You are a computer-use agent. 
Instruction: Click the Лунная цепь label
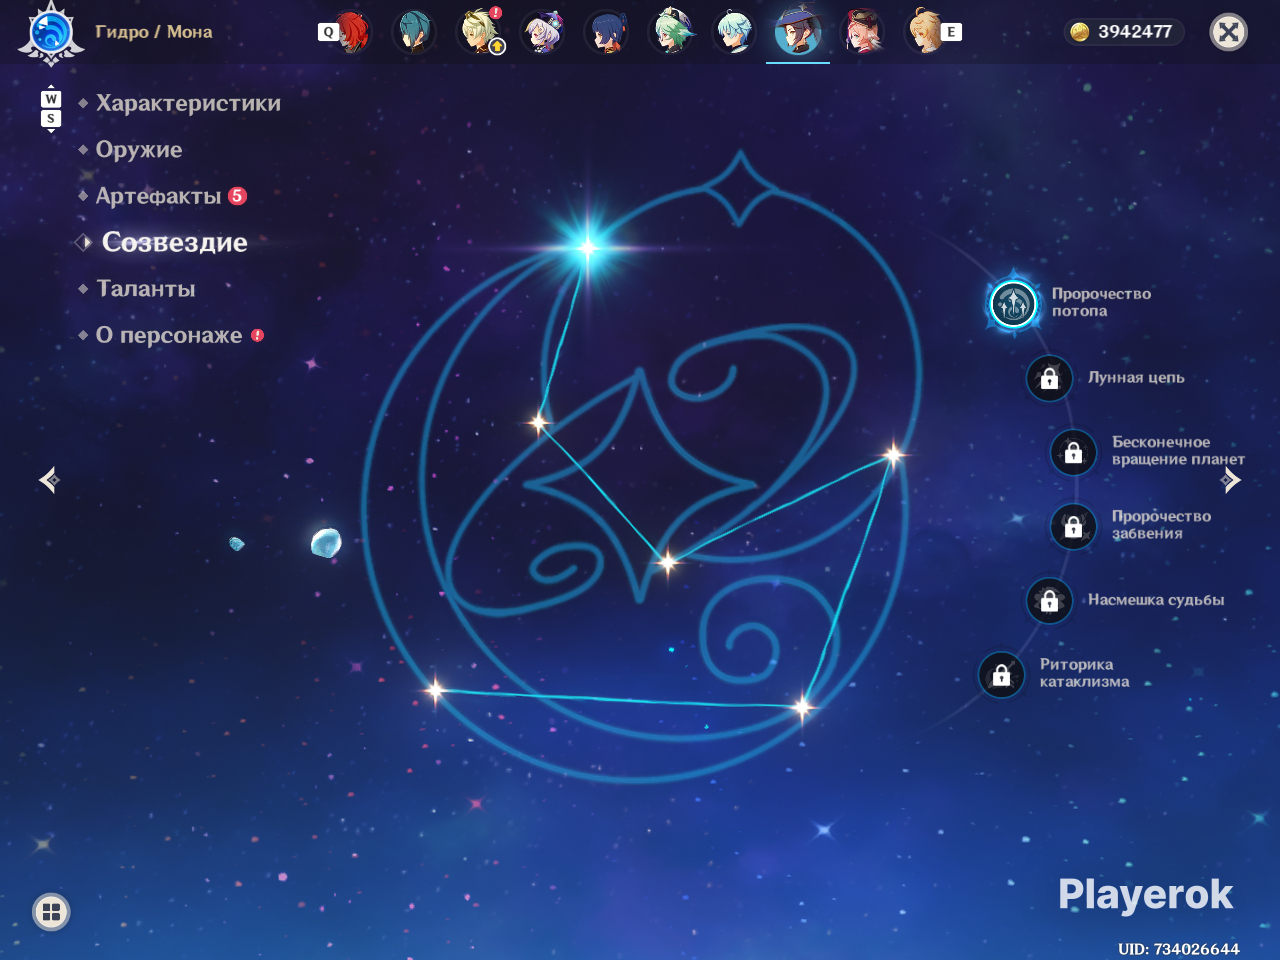(1136, 378)
